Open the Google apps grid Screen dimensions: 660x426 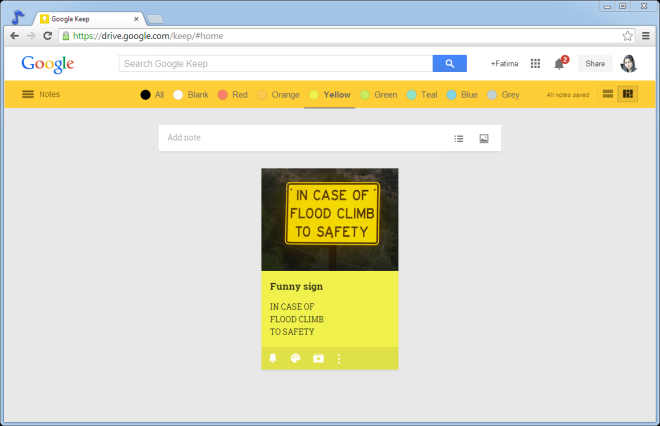(x=535, y=64)
